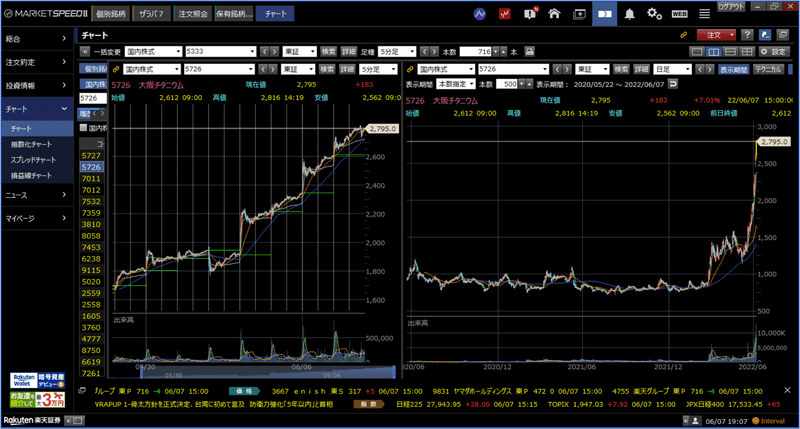Open 注文照会 top tab

[x=193, y=14]
